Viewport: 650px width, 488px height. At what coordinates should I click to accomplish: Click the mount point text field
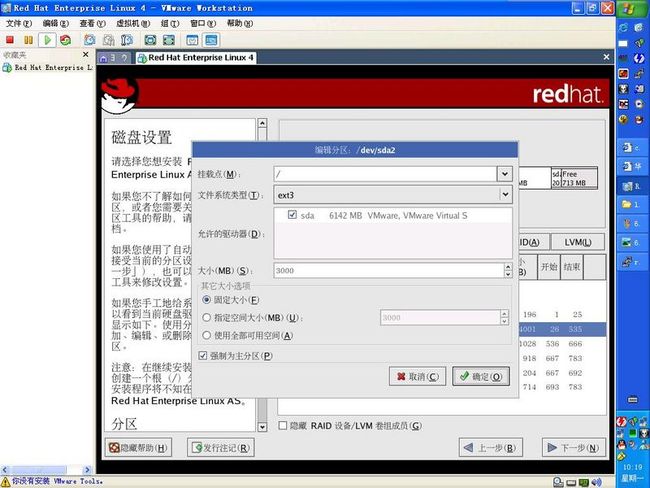(385, 174)
